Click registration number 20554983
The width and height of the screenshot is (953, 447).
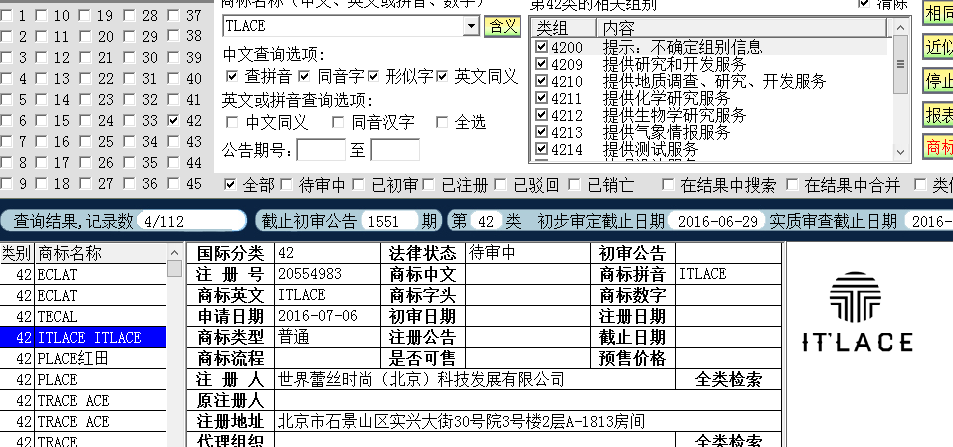[310, 274]
